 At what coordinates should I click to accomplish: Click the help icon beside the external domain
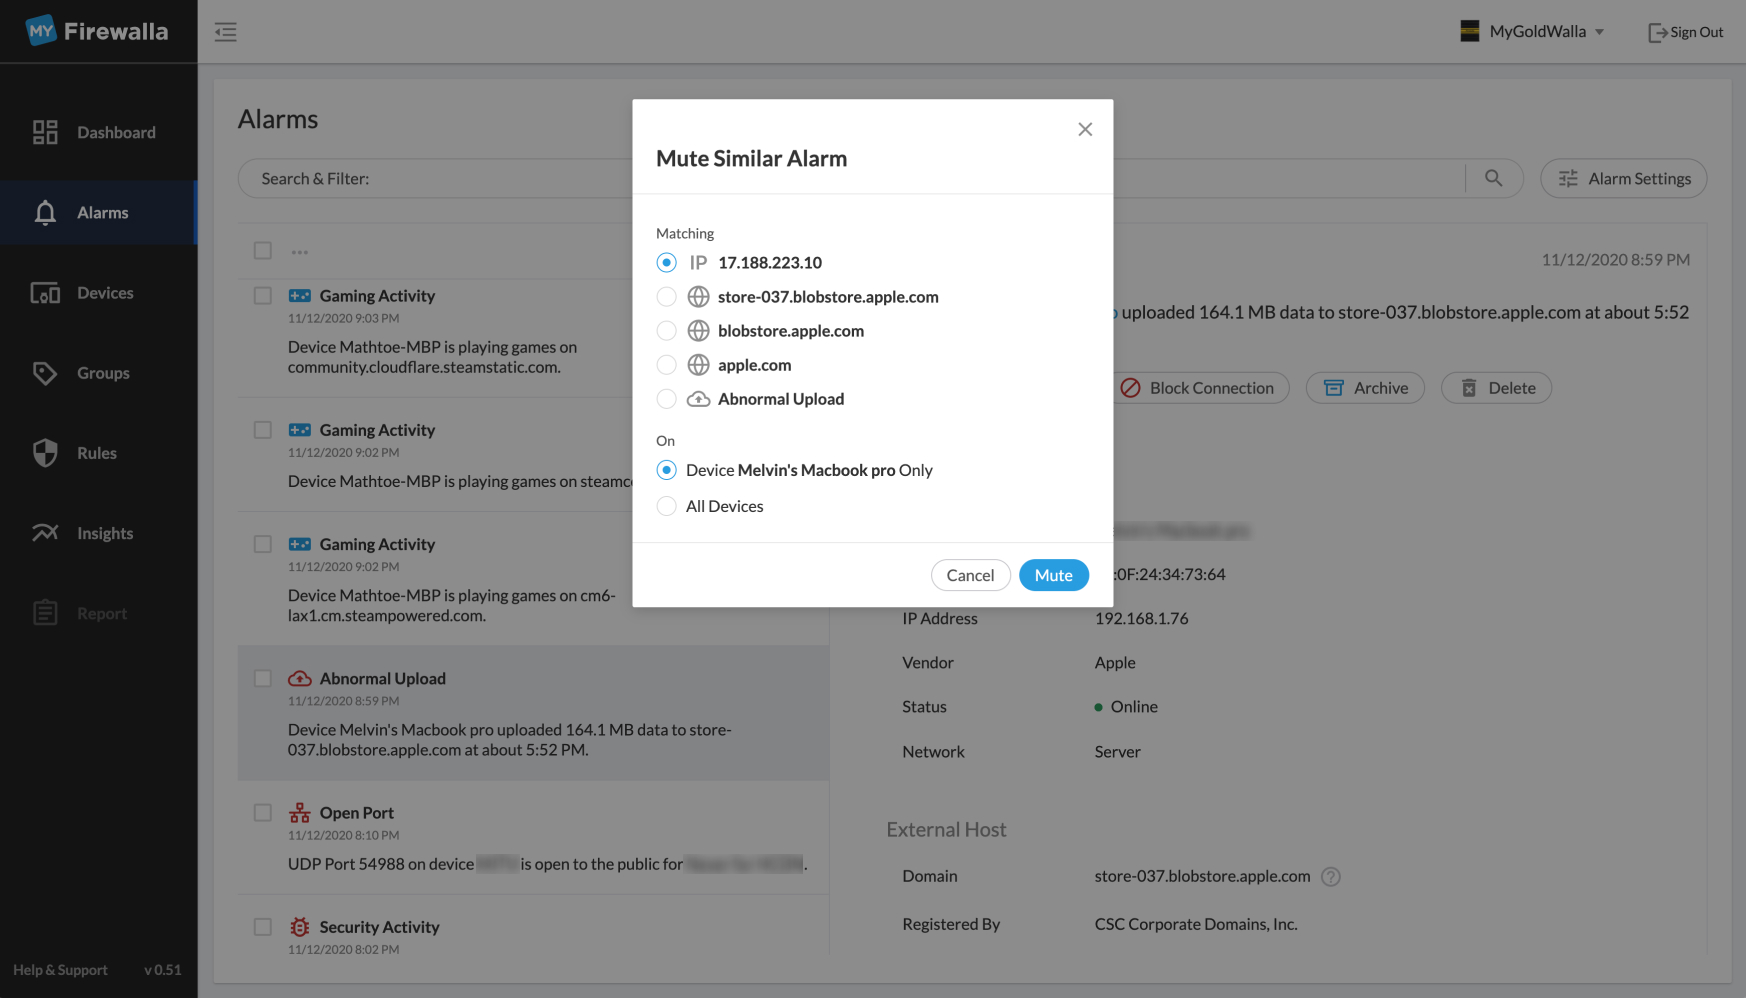pyautogui.click(x=1330, y=877)
